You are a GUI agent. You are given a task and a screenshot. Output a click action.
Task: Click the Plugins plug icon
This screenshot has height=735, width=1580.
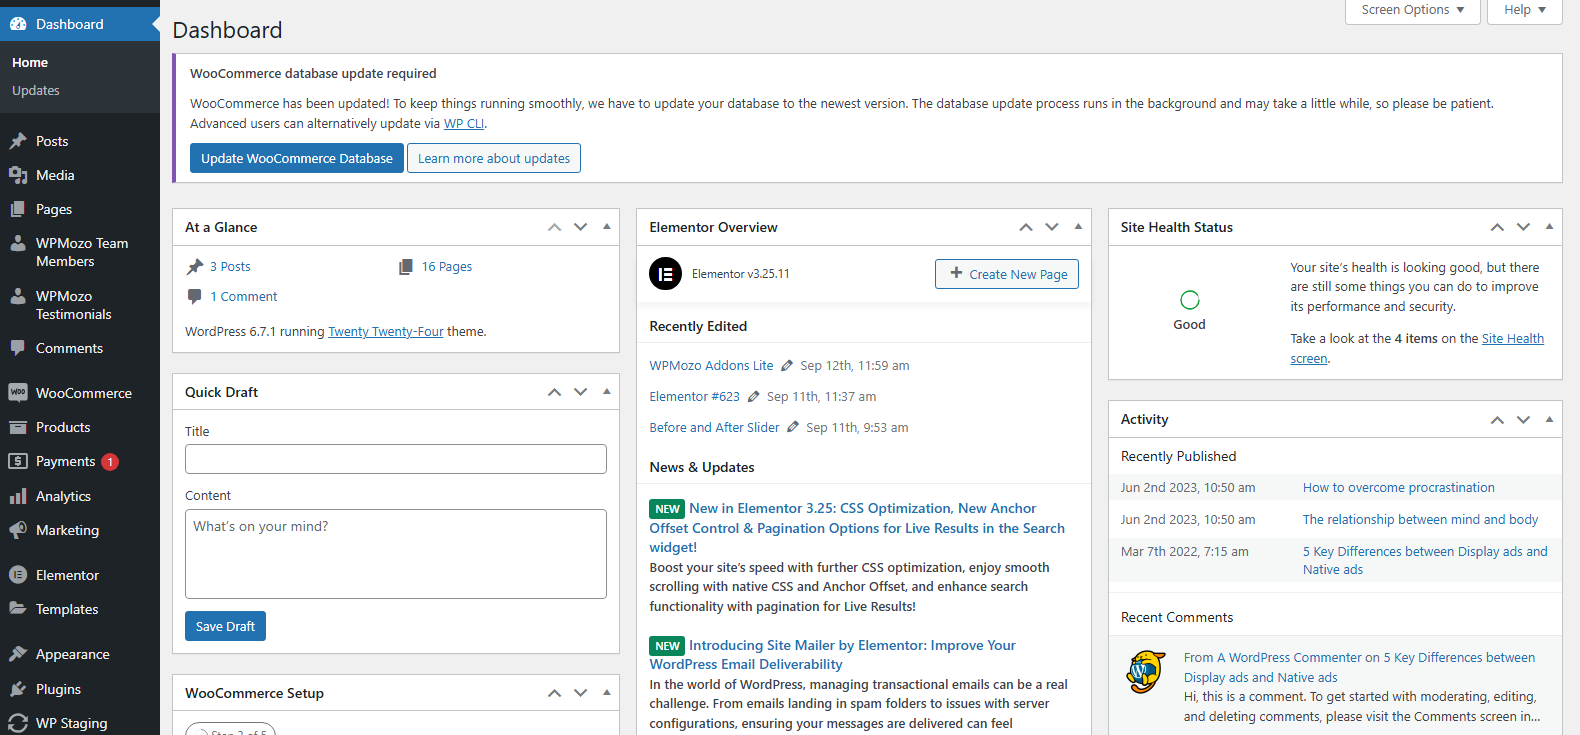point(18,689)
